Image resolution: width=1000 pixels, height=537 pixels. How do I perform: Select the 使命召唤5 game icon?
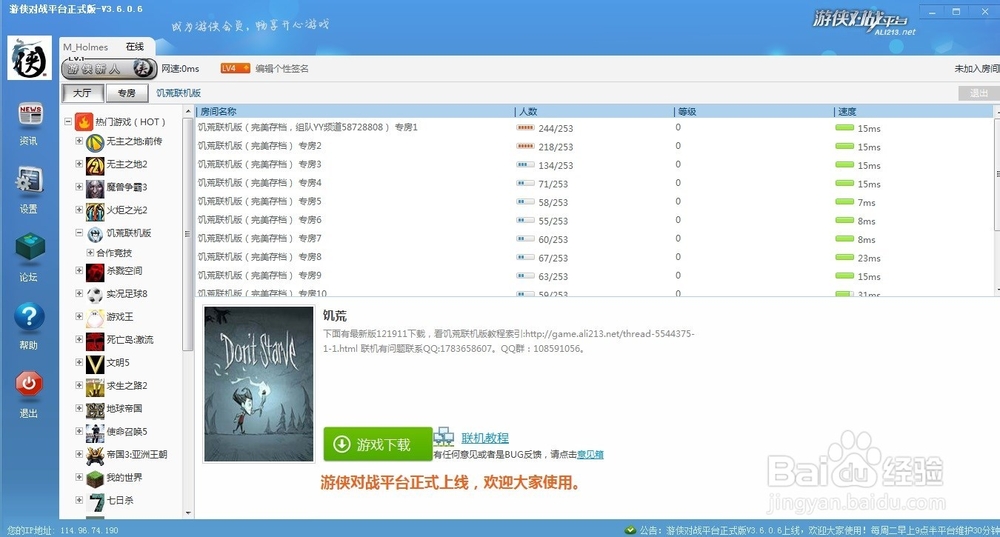[95, 432]
